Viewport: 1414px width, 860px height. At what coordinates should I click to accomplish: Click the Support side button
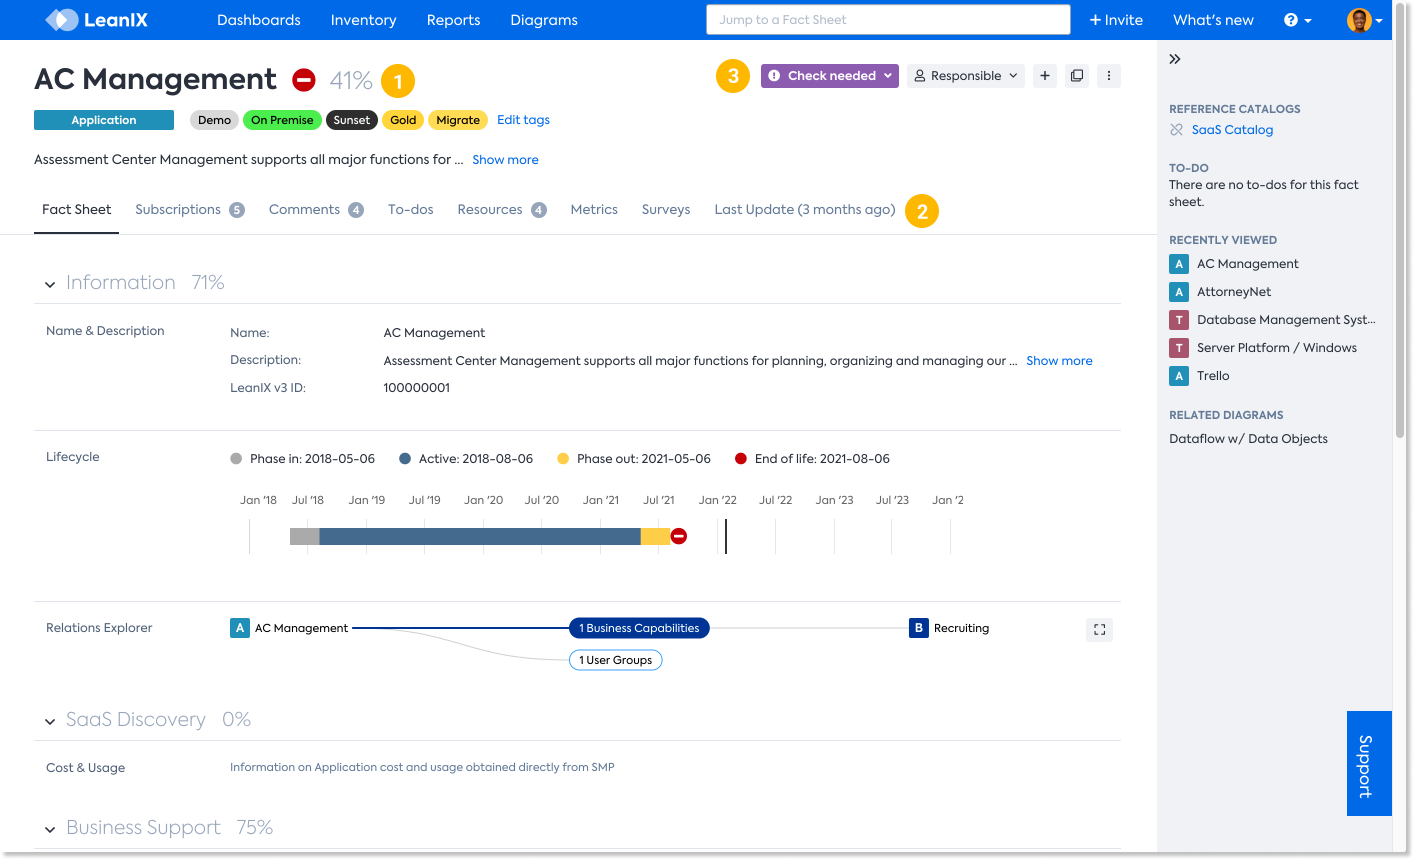coord(1369,764)
